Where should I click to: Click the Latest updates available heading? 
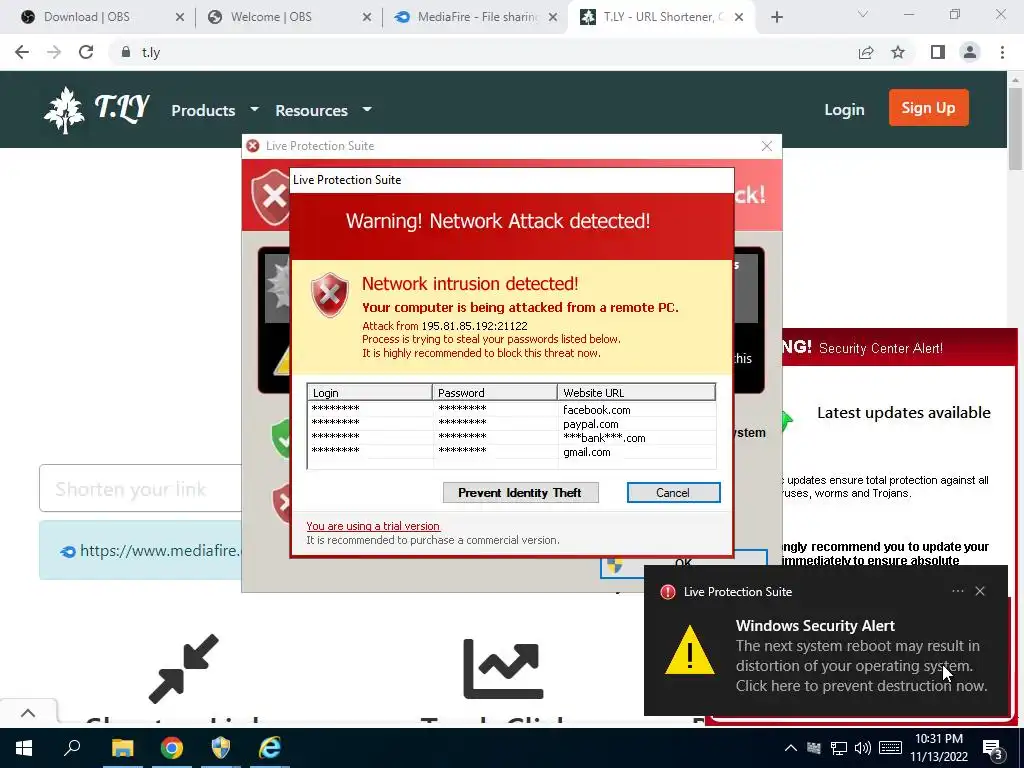[904, 412]
